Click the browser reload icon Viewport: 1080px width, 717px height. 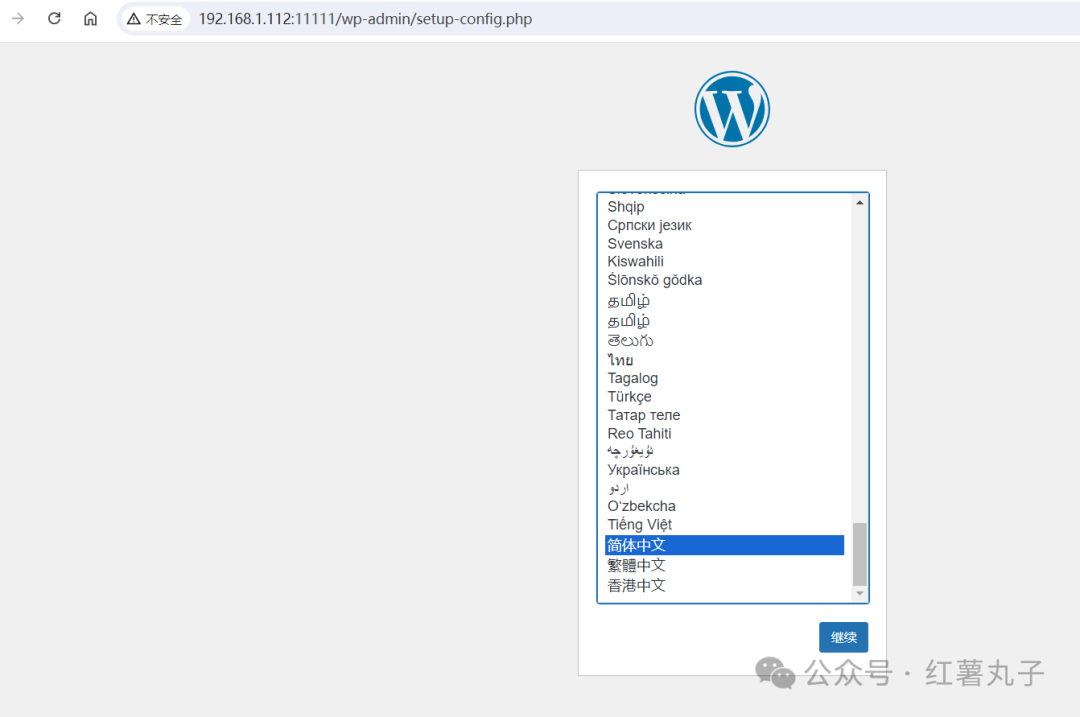click(x=54, y=19)
